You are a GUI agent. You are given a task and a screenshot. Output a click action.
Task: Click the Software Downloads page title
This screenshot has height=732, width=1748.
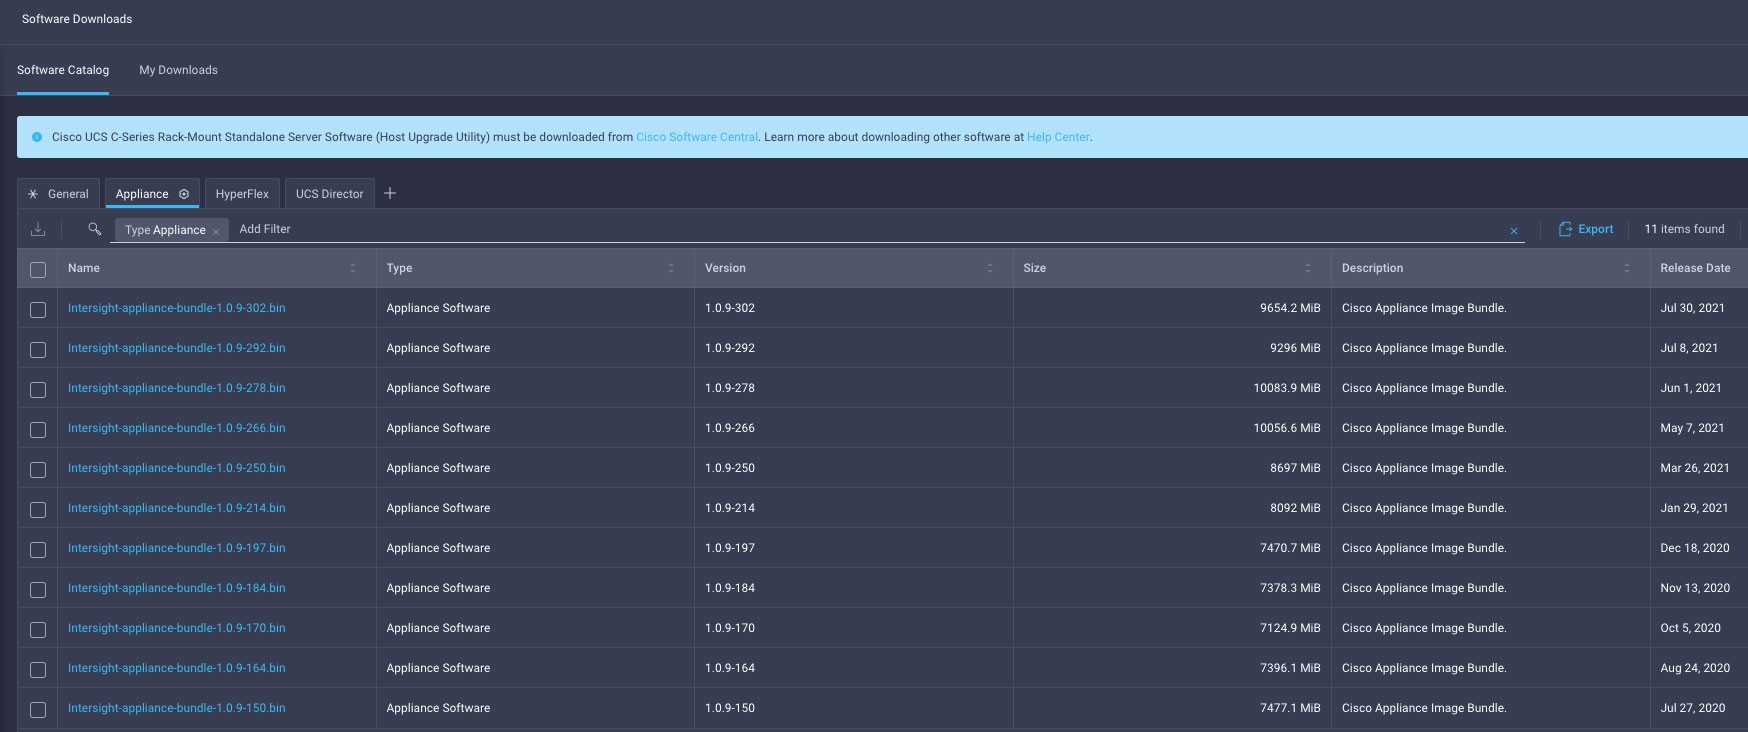pos(77,19)
